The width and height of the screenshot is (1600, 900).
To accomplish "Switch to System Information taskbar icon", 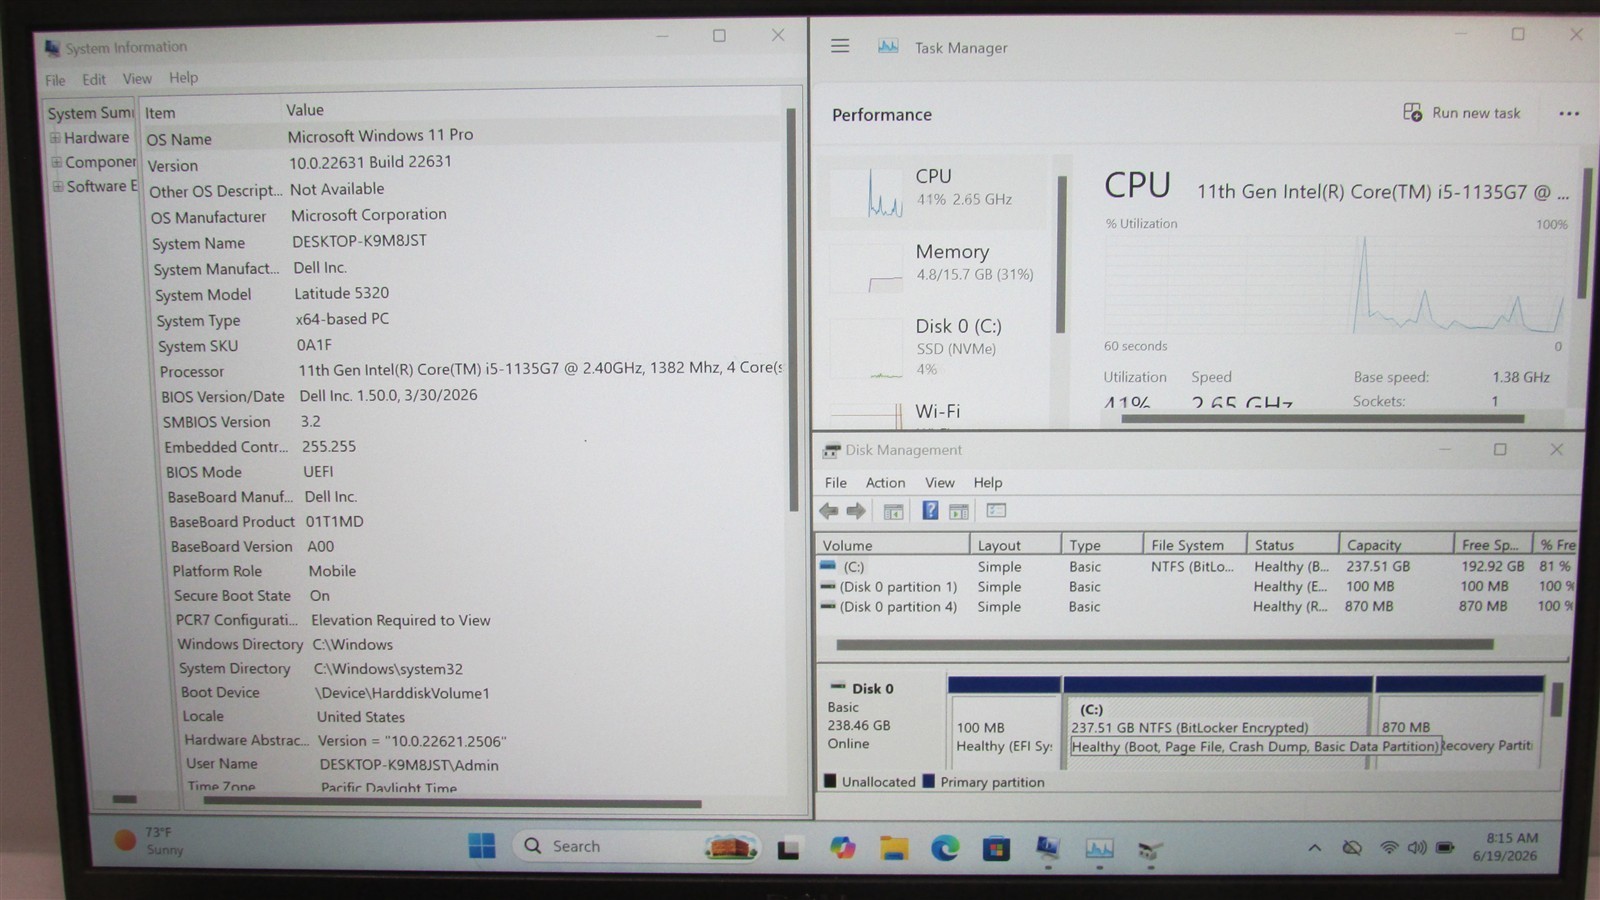I will click(1047, 848).
